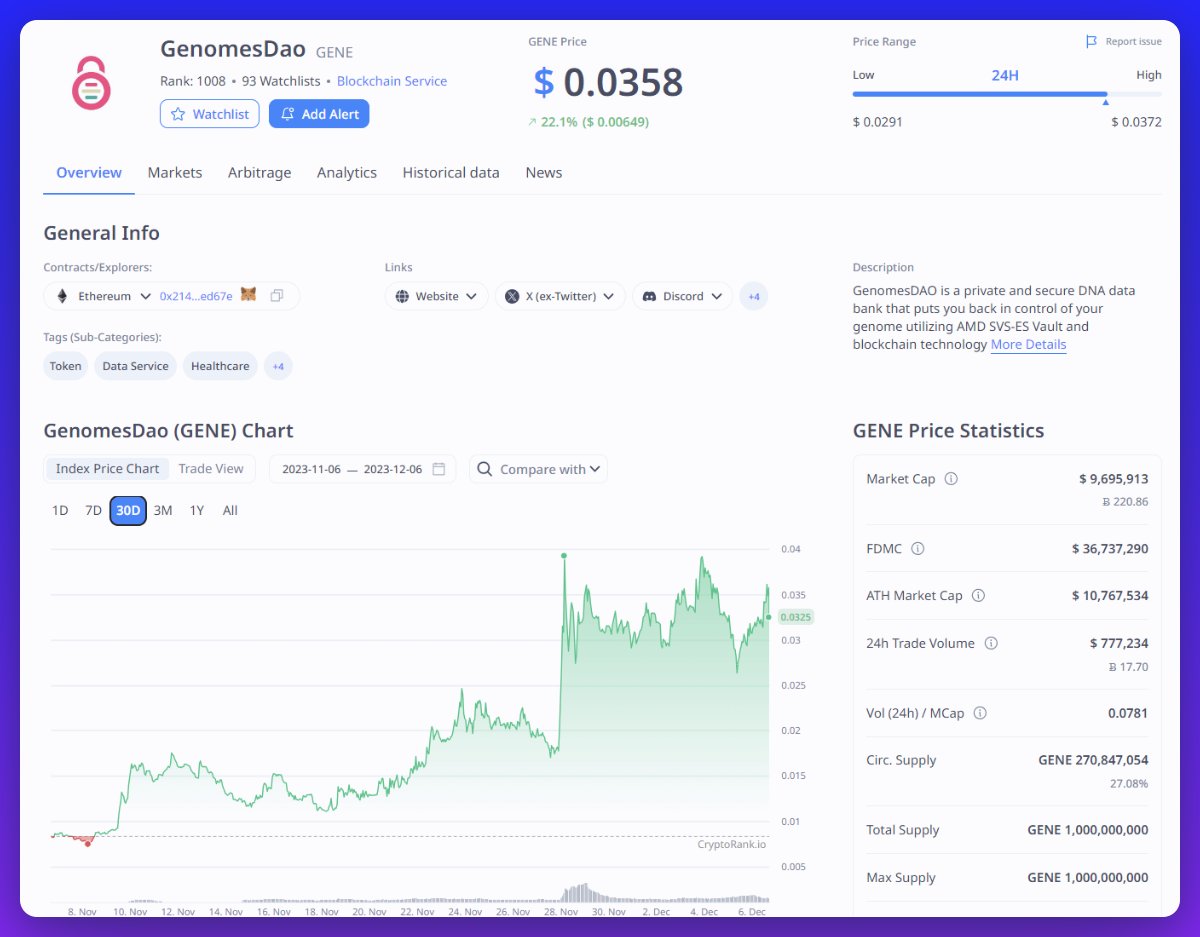Screen dimensions: 1200x937
Task: Switch the chart to Index Price Chart
Action: click(x=107, y=469)
